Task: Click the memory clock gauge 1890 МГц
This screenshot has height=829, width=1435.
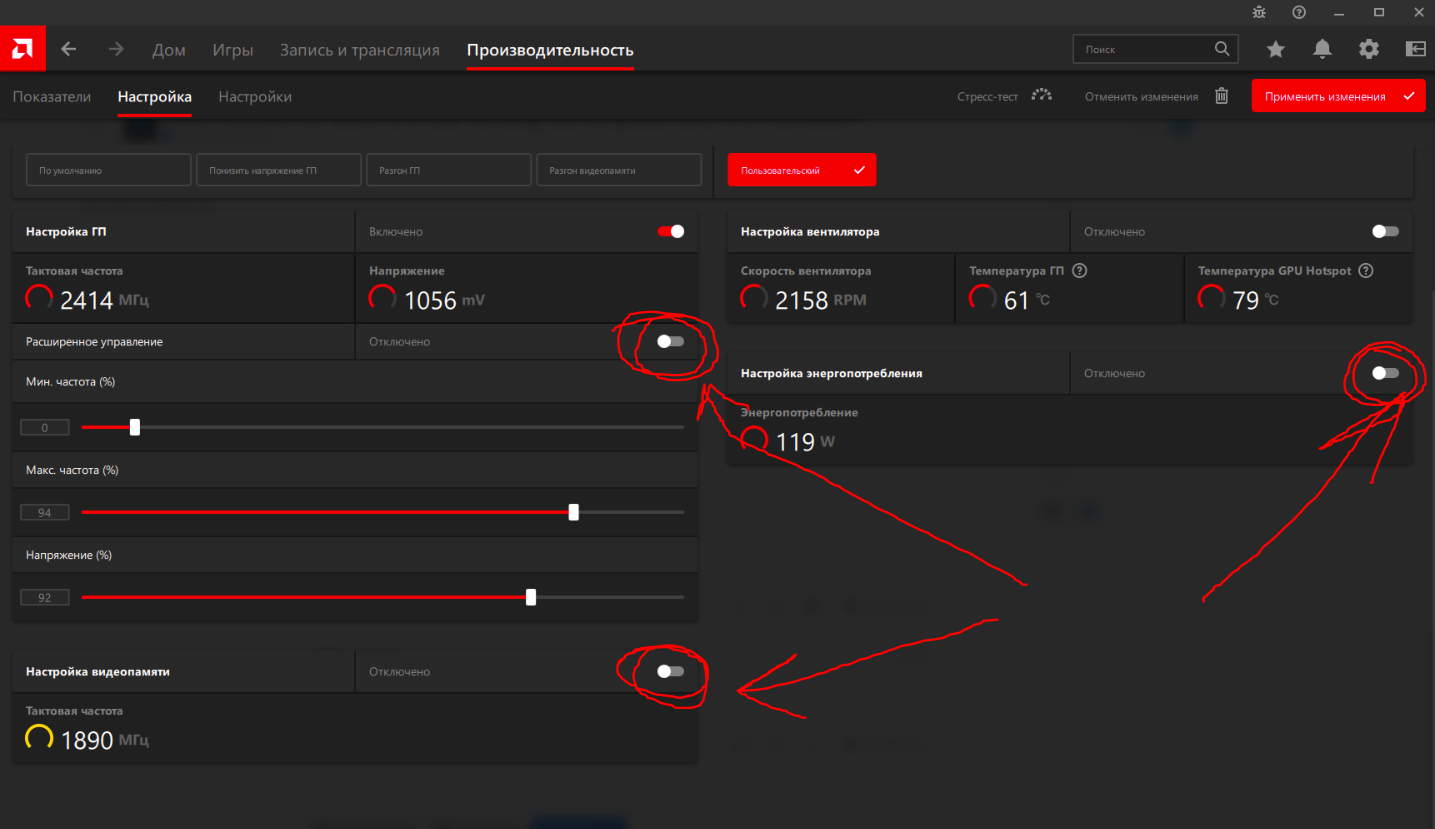Action: (x=40, y=739)
